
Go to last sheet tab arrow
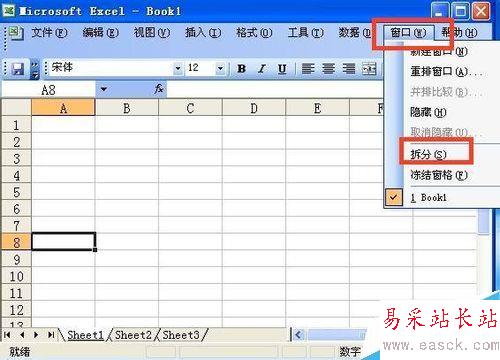point(51,335)
